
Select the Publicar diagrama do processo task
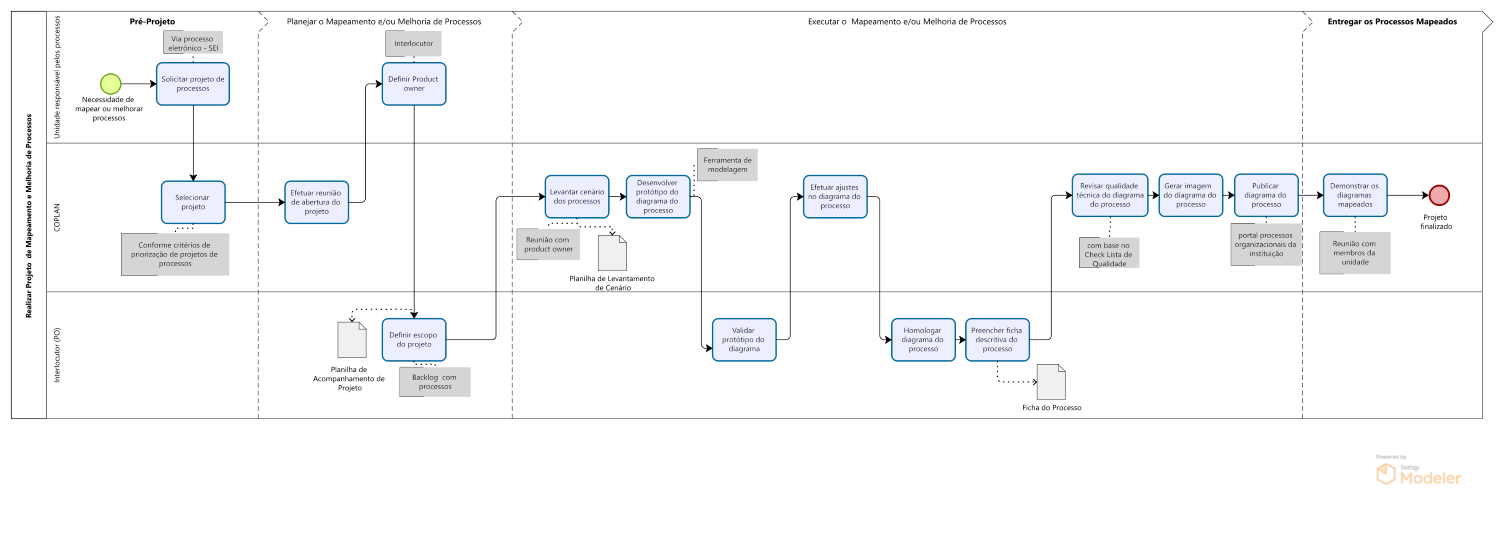tap(1266, 194)
